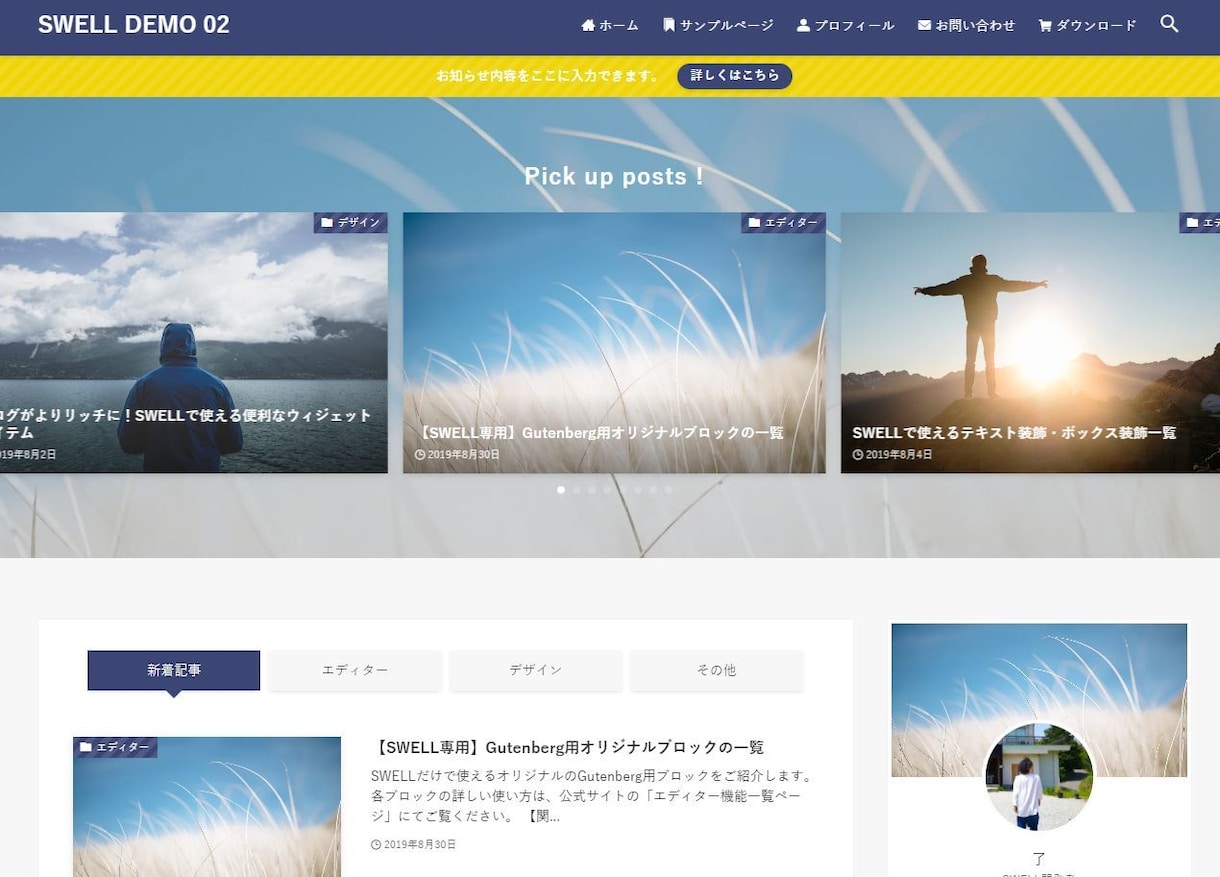
Task: Click clock icon by 2019年8月30日 in slider
Action: pos(420,454)
